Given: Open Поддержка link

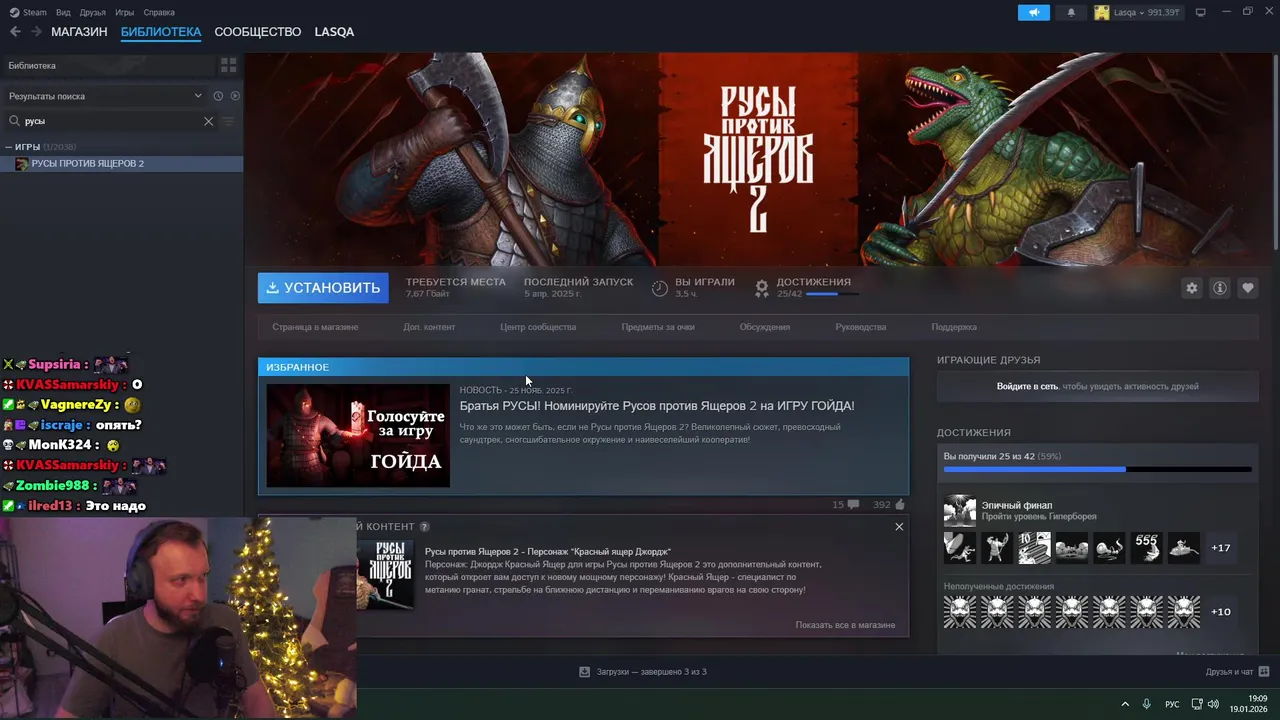Looking at the screenshot, I should (x=954, y=327).
